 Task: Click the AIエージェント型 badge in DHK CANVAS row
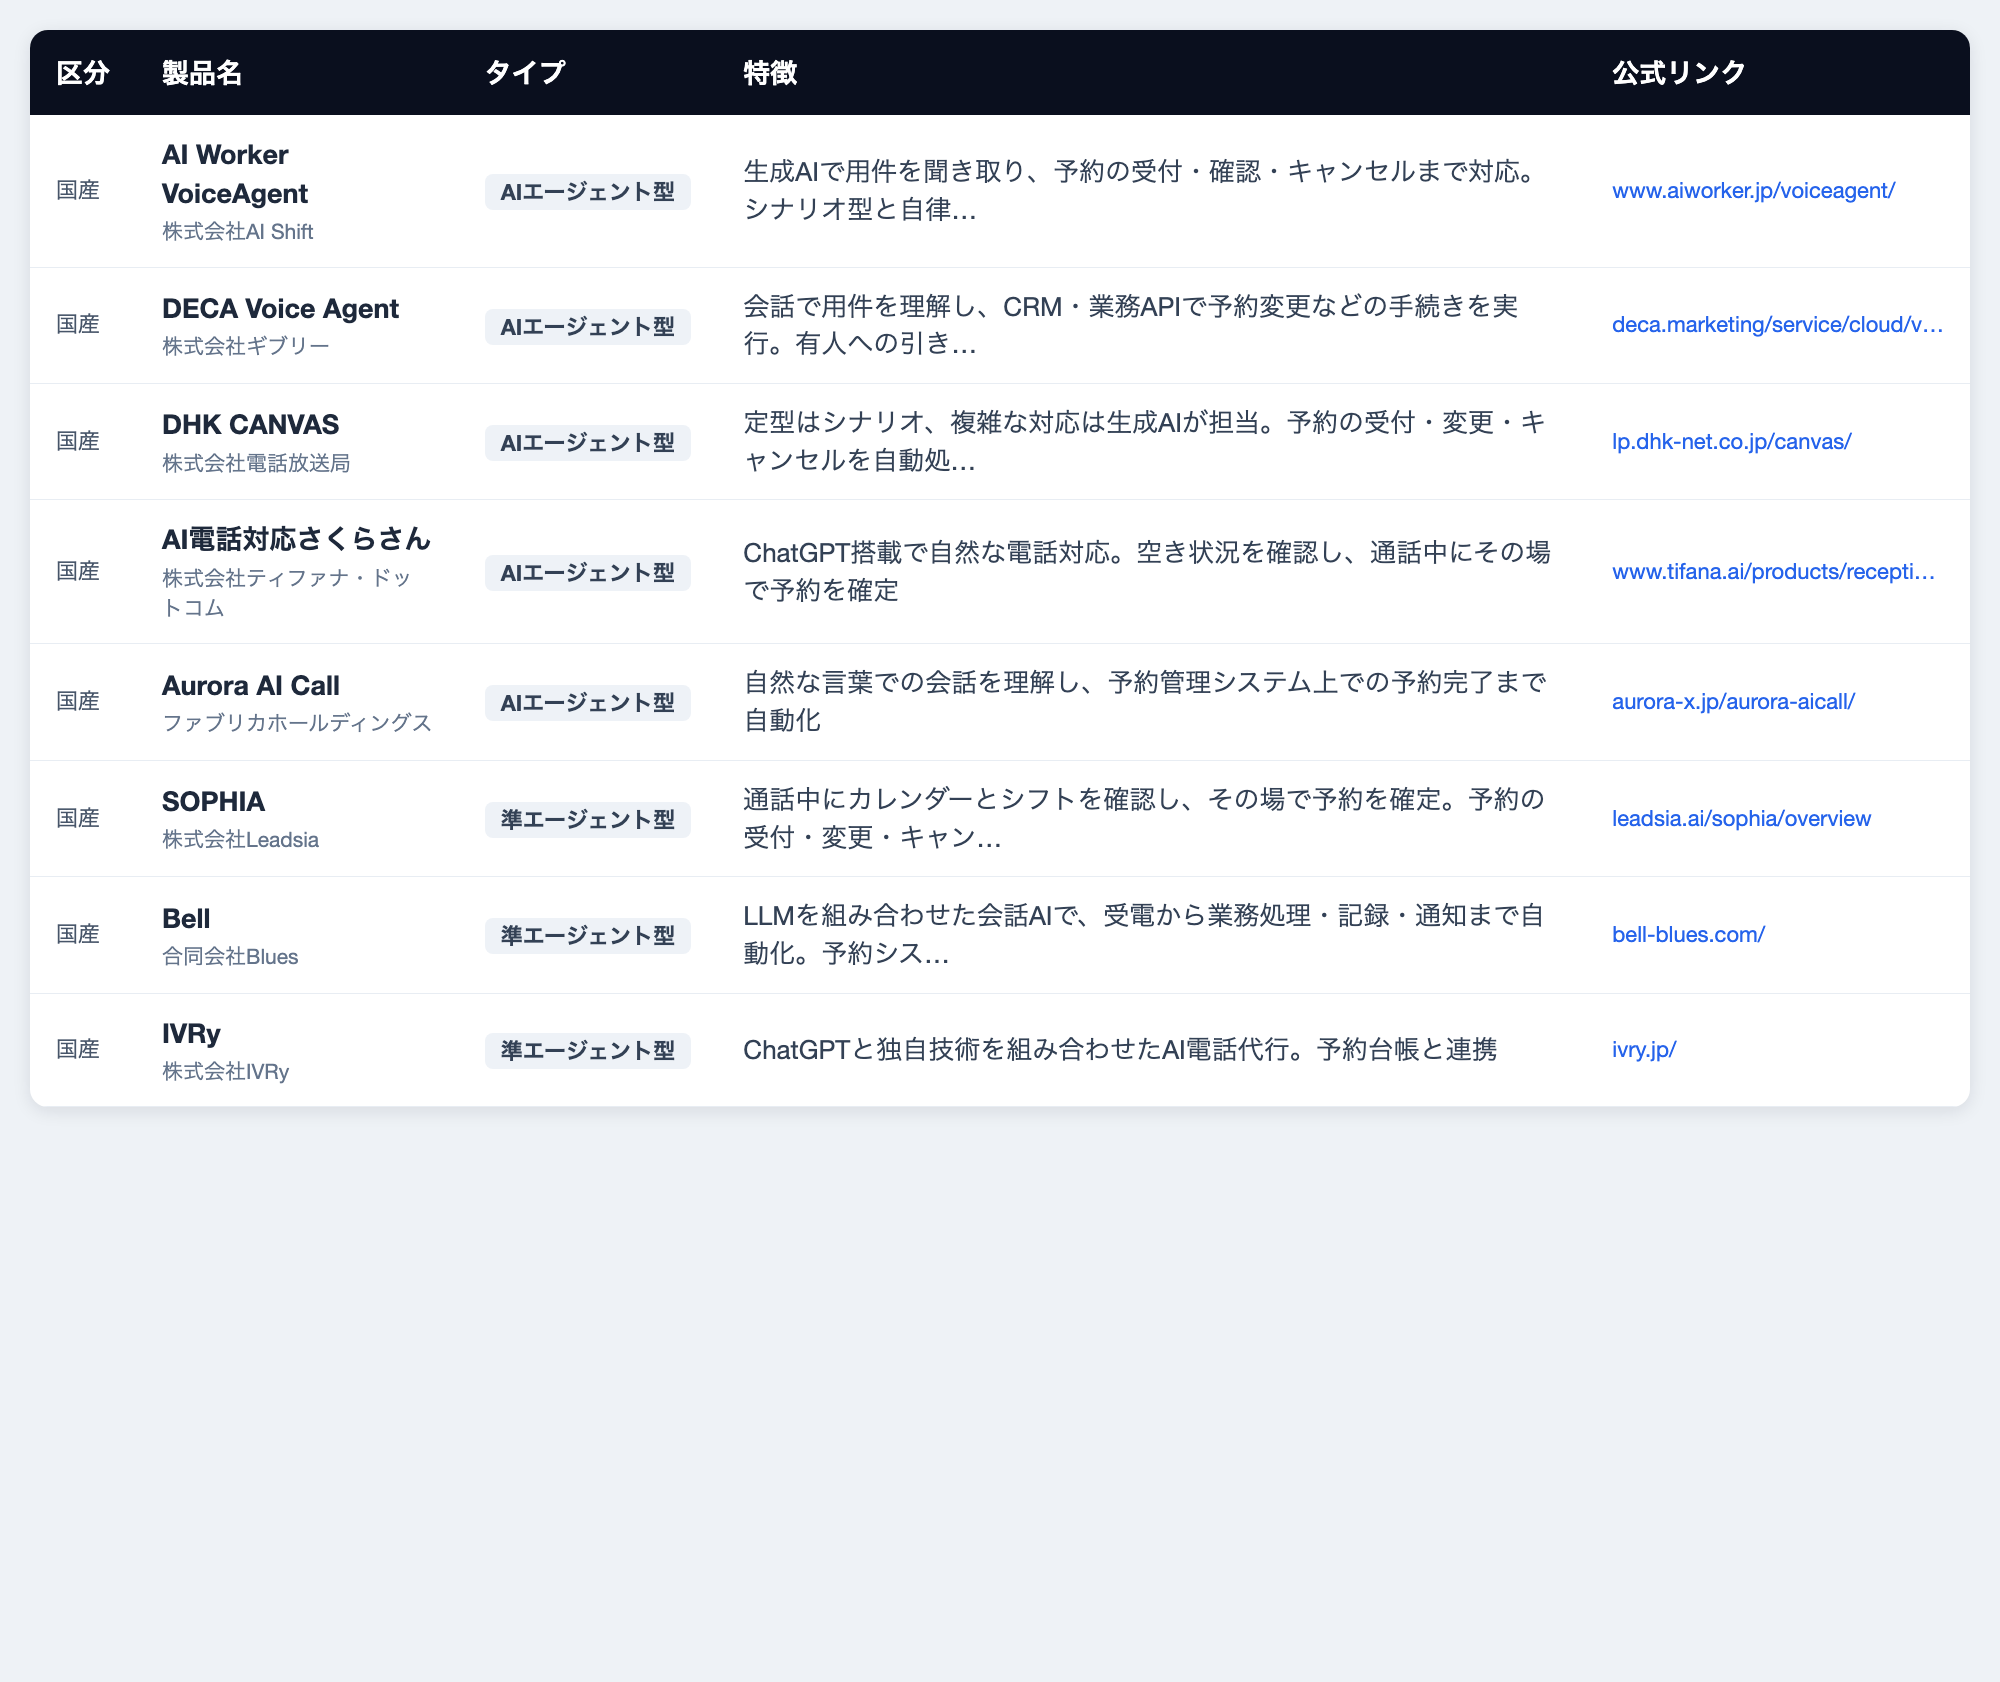588,443
